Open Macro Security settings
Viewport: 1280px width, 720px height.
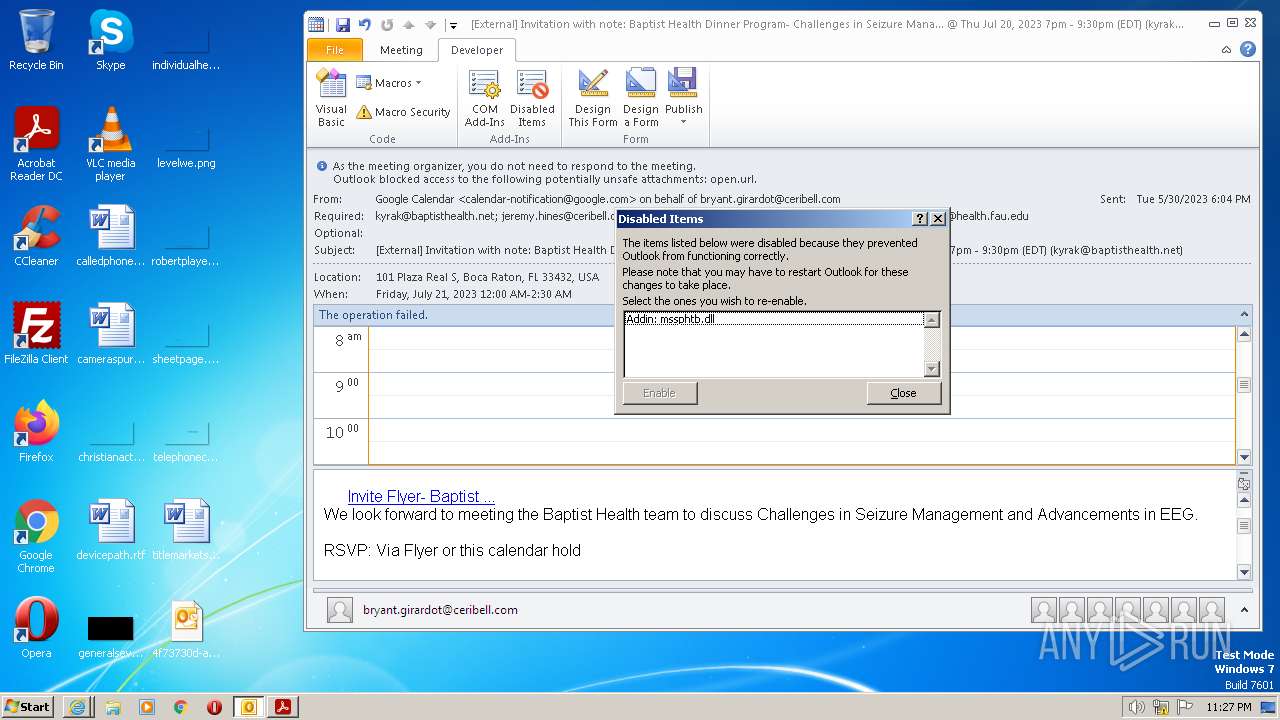pyautogui.click(x=403, y=112)
